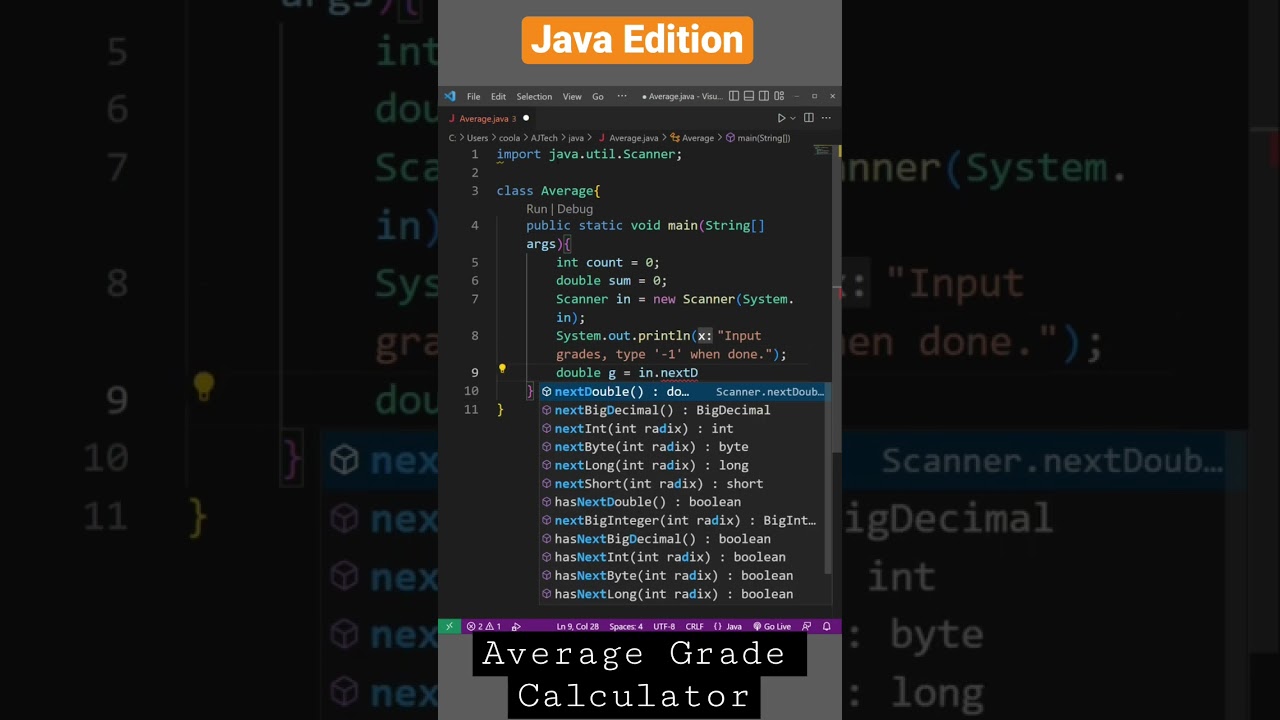Screen dimensions: 1280x720
Task: Select nextBigInteger(int radix) suggestion
Action: (683, 520)
